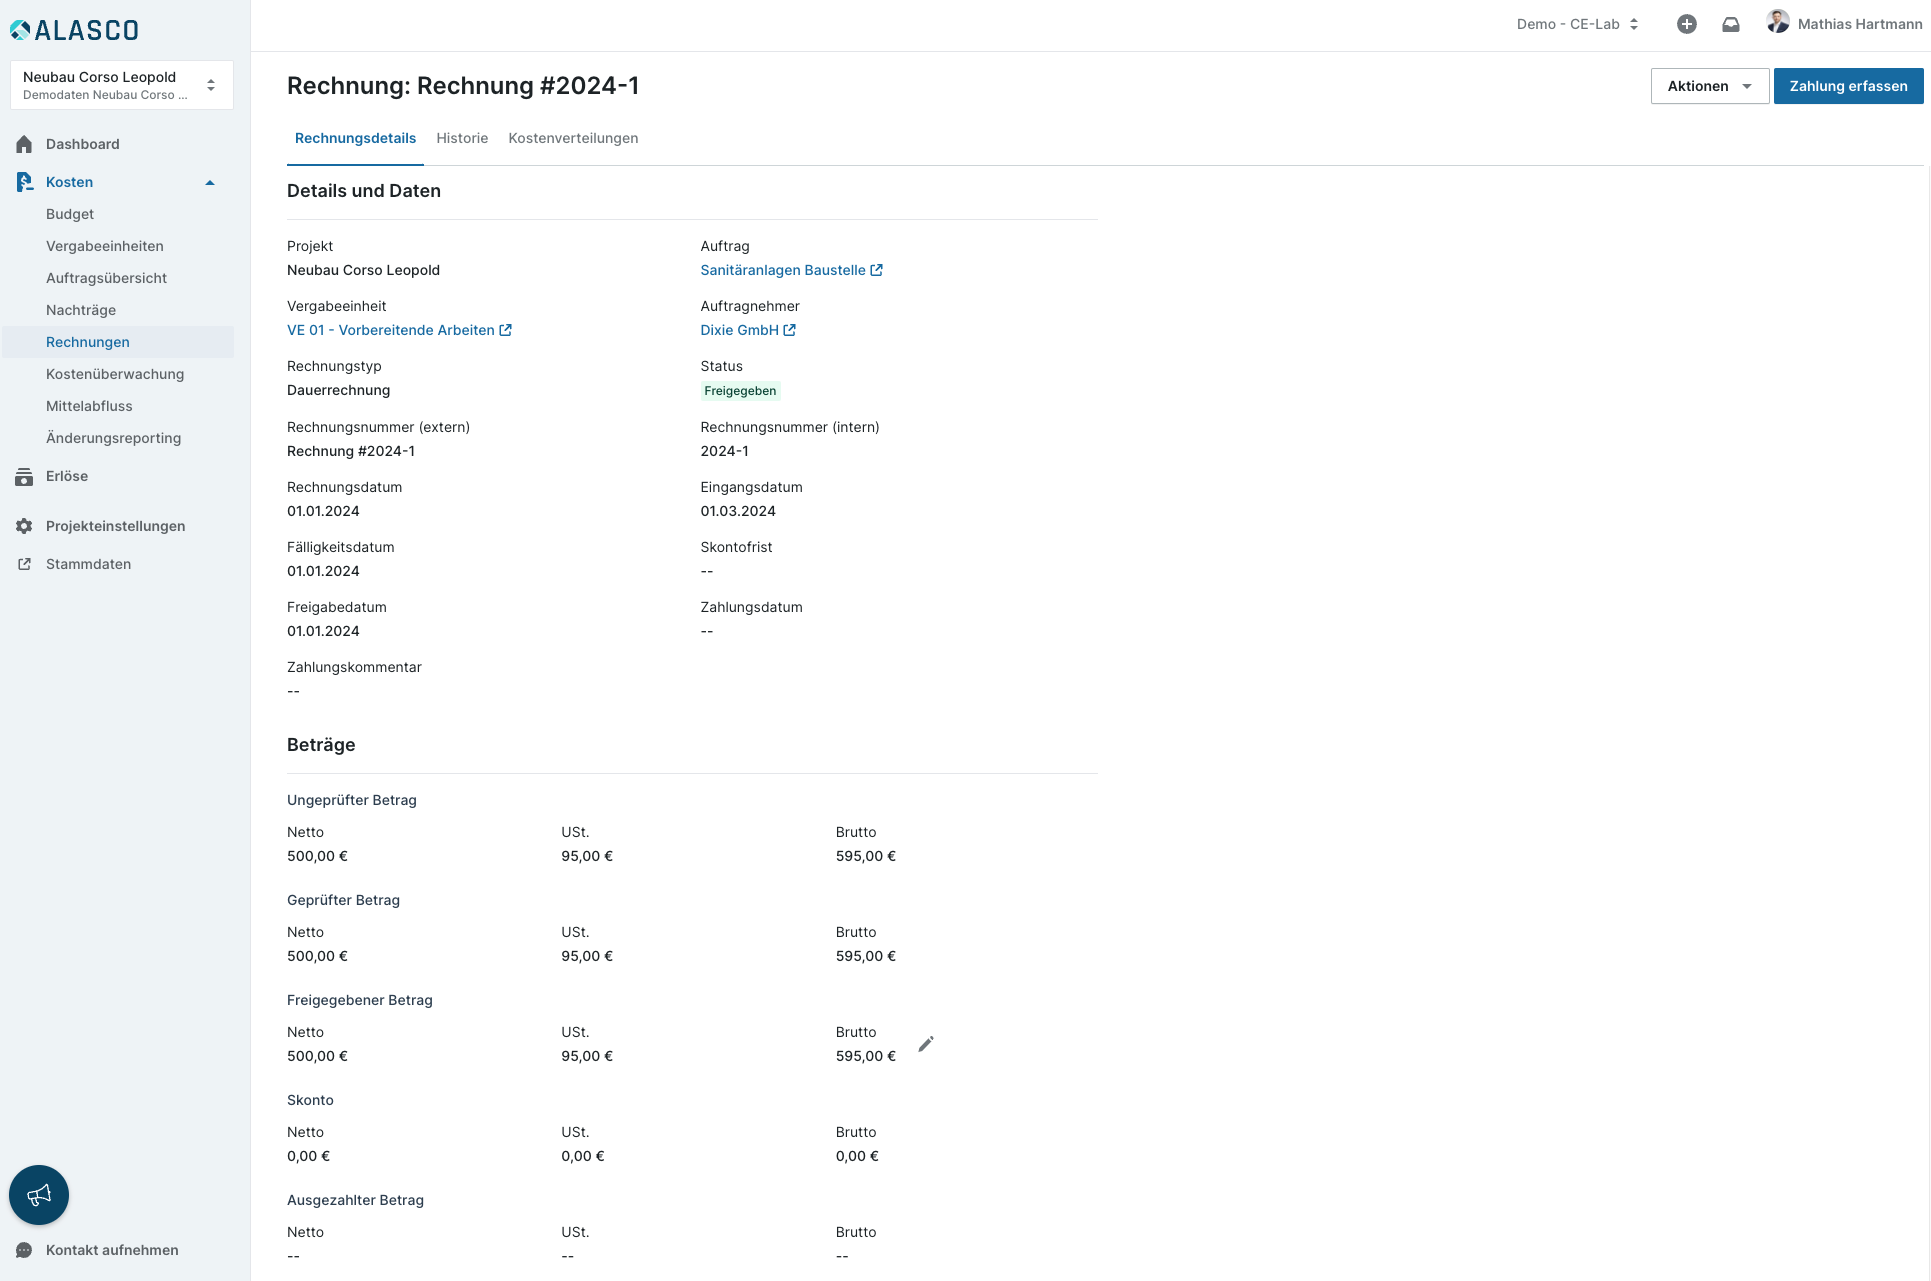Click the pencil edit icon beside Brutto
Image resolution: width=1931 pixels, height=1281 pixels.
coord(926,1044)
